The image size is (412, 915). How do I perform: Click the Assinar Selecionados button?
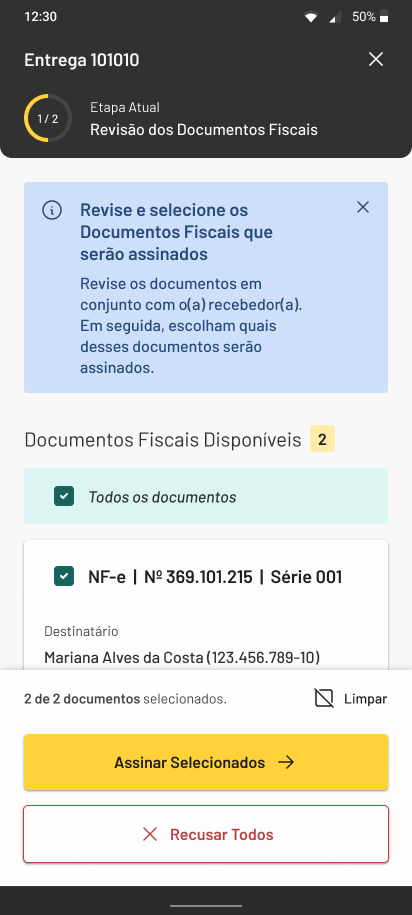[206, 762]
